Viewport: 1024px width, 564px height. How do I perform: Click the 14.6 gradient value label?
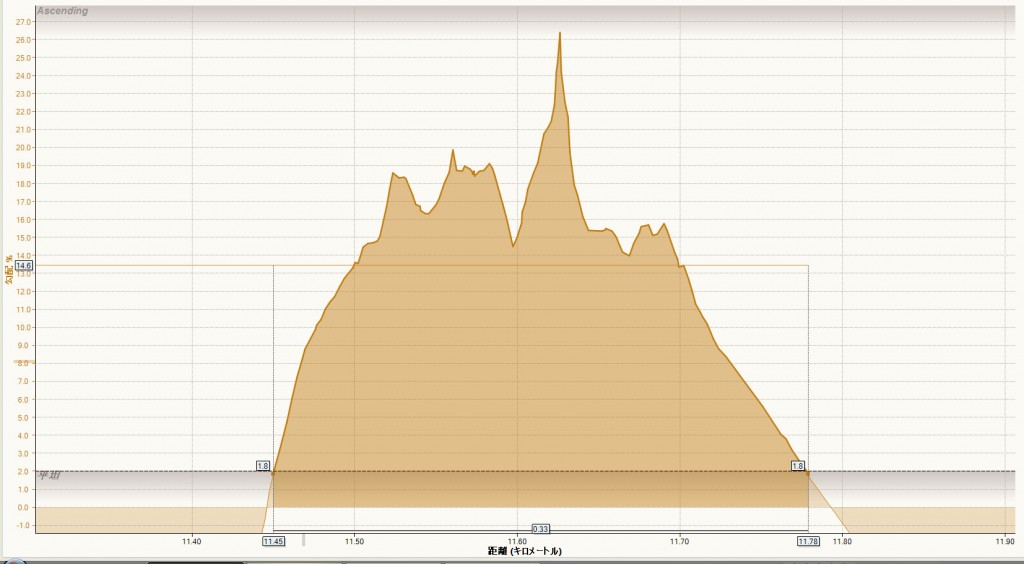(24, 266)
